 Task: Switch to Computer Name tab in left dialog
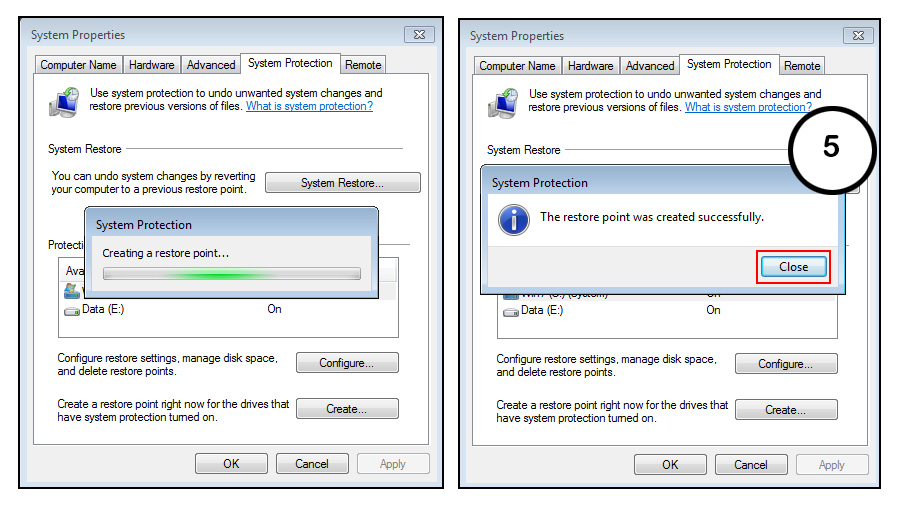coord(78,65)
